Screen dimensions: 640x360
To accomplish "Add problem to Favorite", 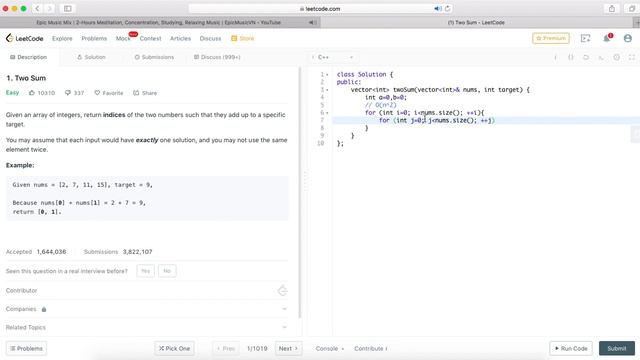I will point(109,93).
